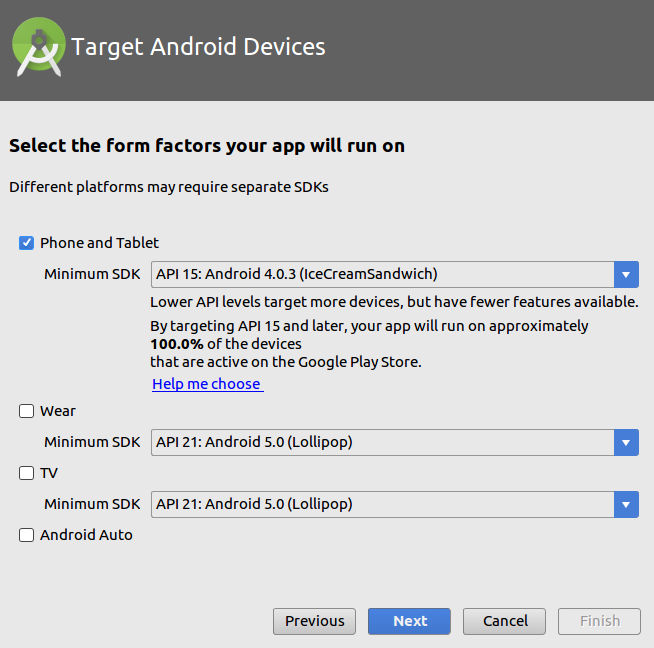Viewport: 654px width, 648px height.
Task: Cancel the new project wizard
Action: pos(504,621)
